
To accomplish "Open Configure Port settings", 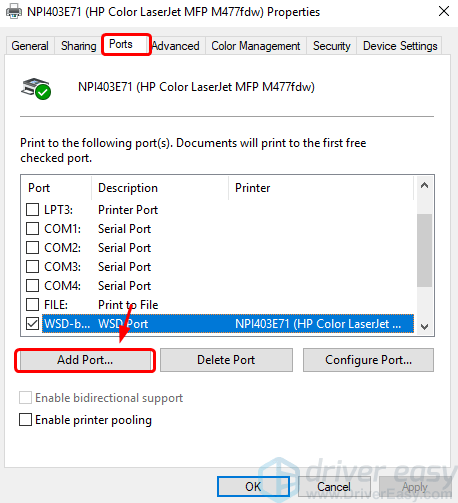I will point(368,360).
